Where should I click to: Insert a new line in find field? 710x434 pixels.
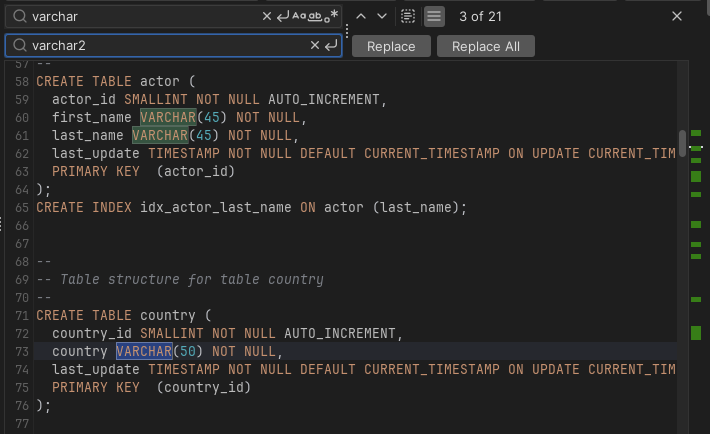tap(283, 16)
